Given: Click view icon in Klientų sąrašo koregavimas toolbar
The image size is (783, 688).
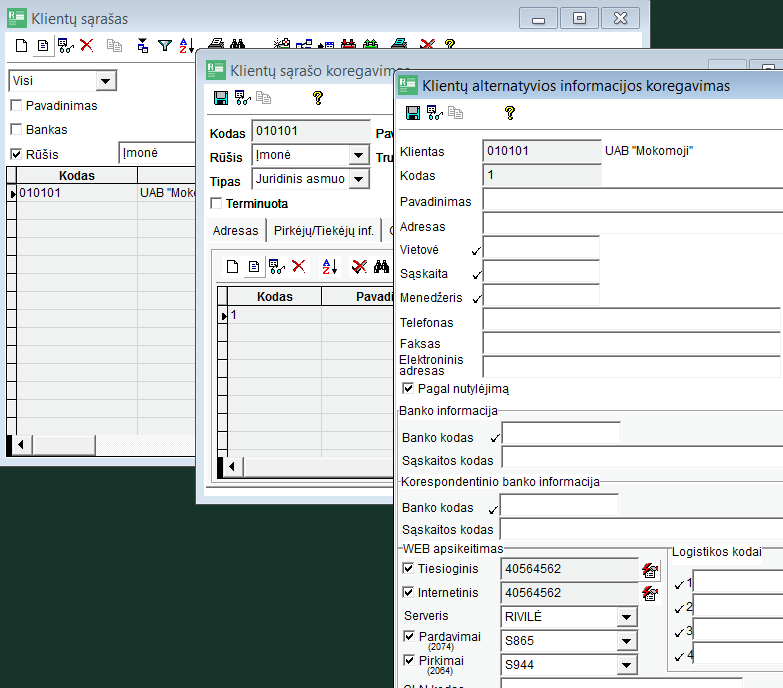Looking at the screenshot, I should coord(242,98).
